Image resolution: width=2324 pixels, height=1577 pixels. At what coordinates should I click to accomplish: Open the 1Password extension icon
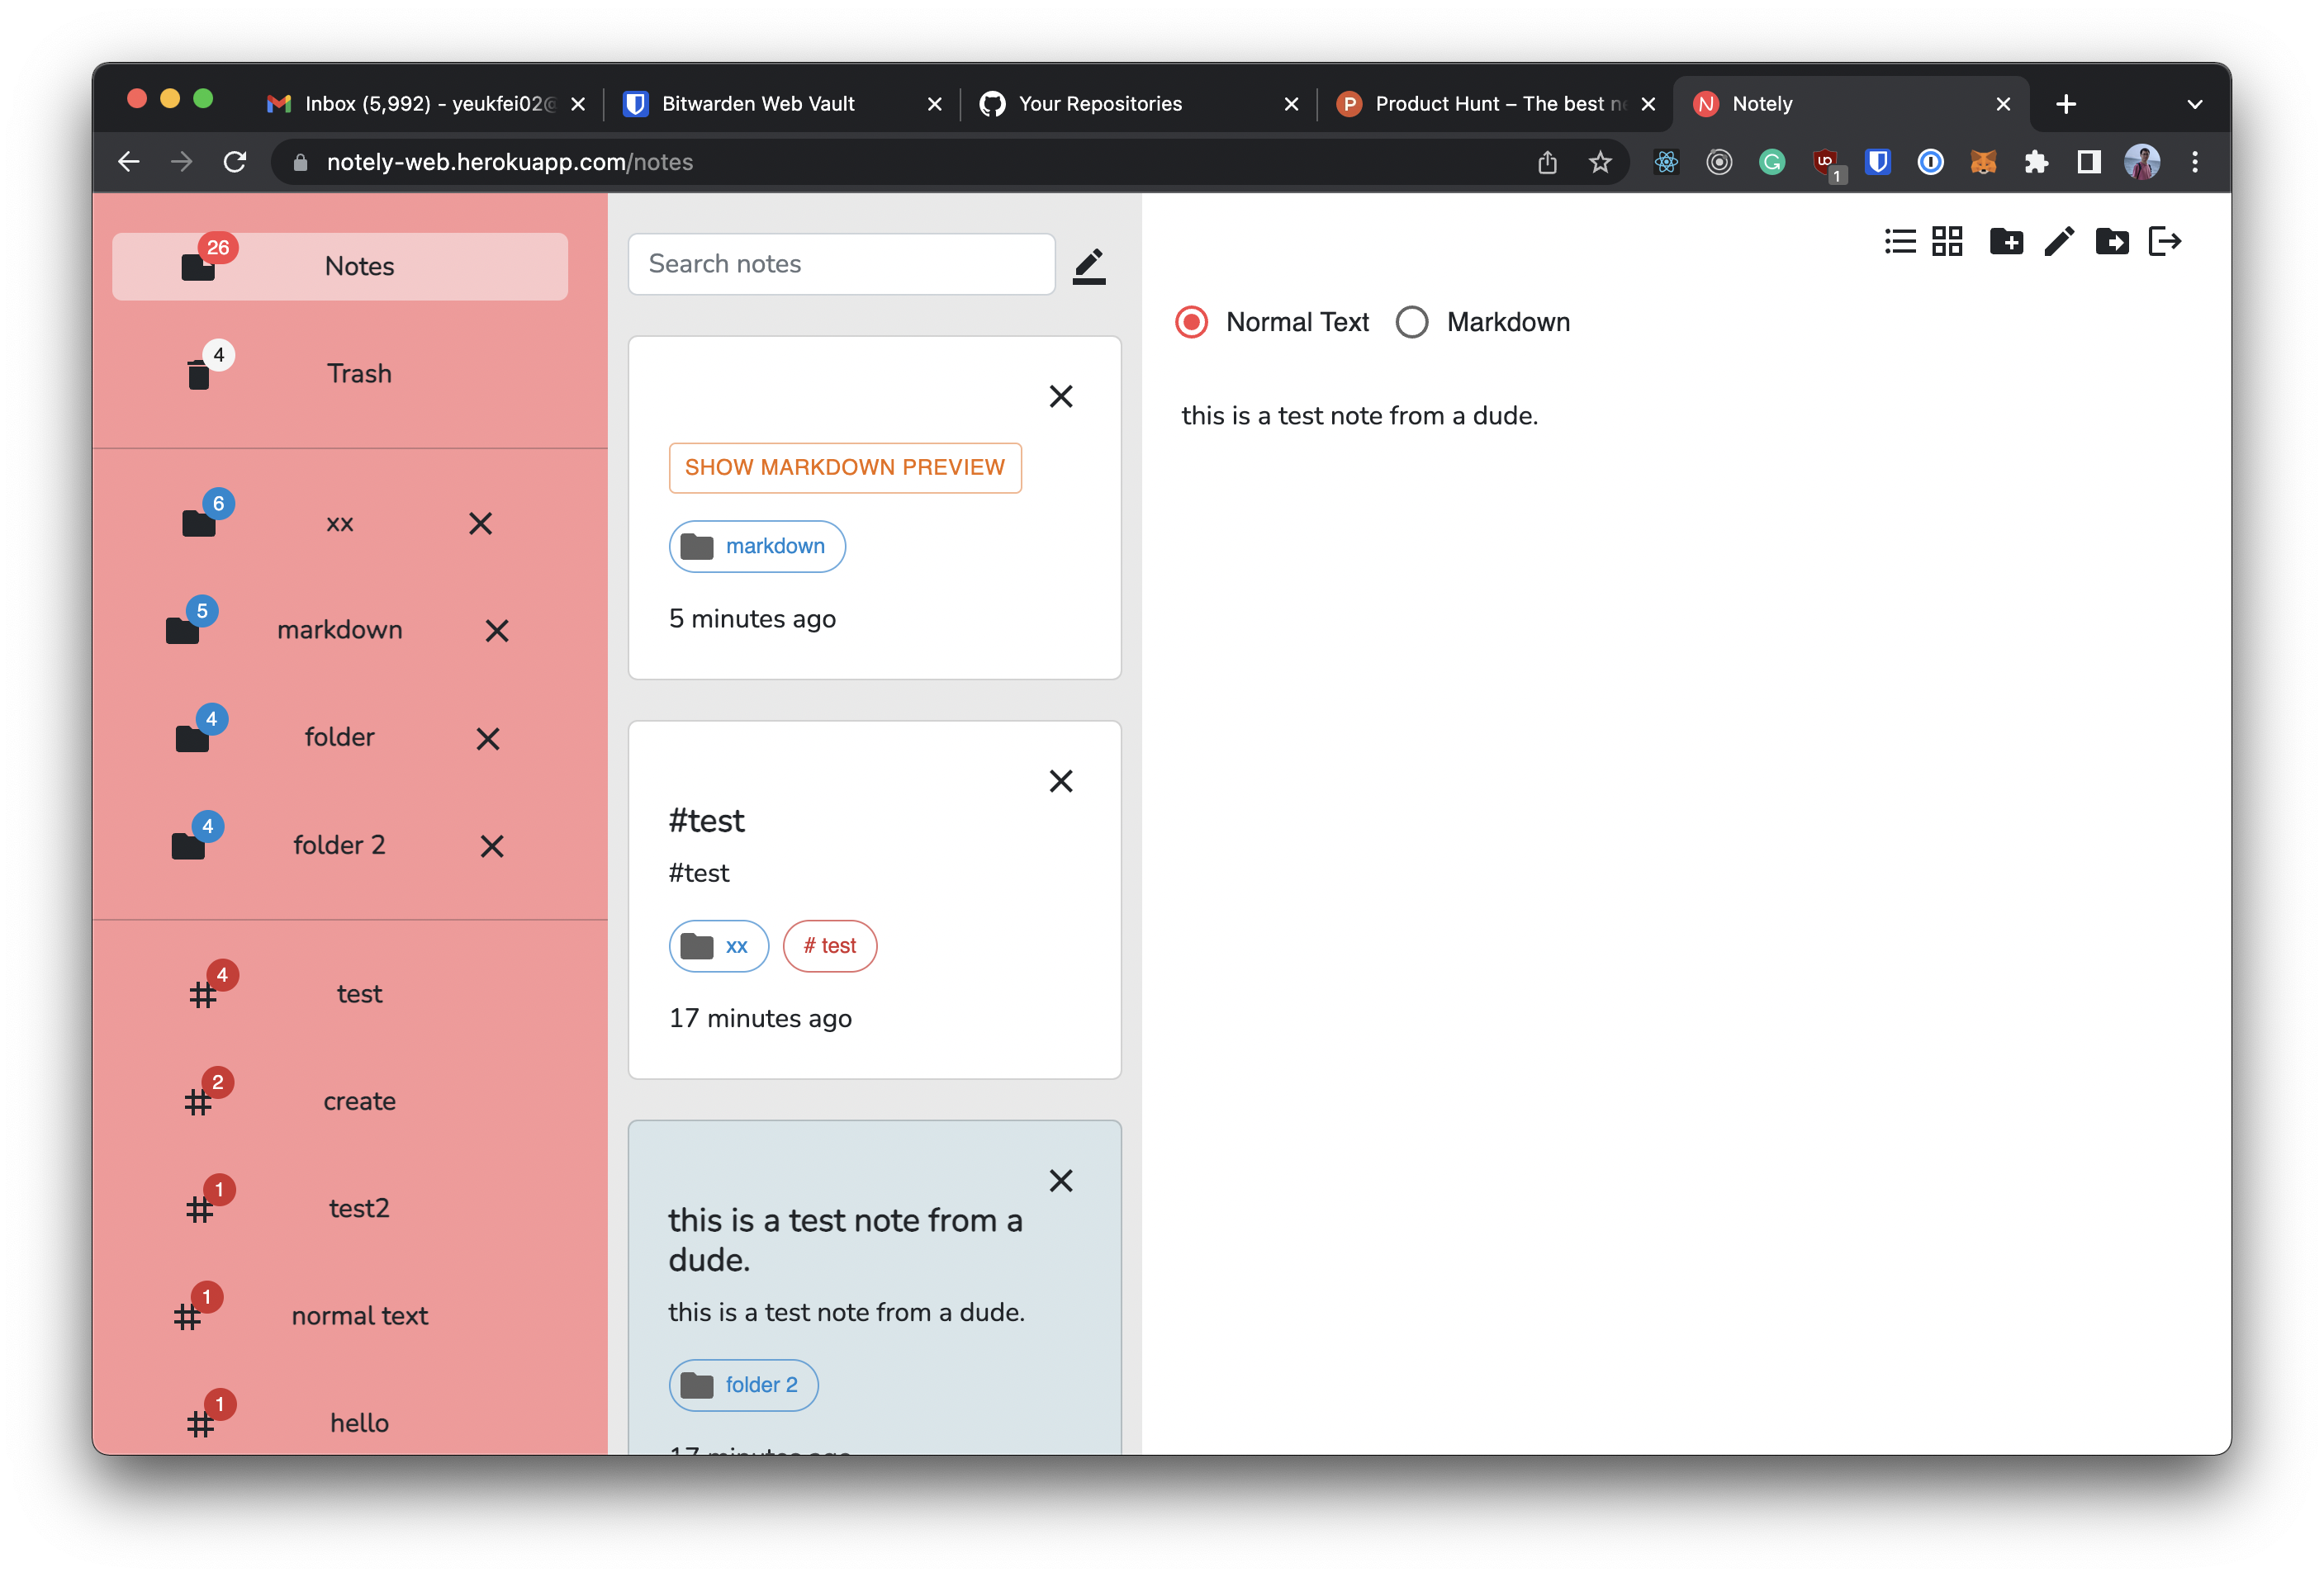pyautogui.click(x=1931, y=162)
